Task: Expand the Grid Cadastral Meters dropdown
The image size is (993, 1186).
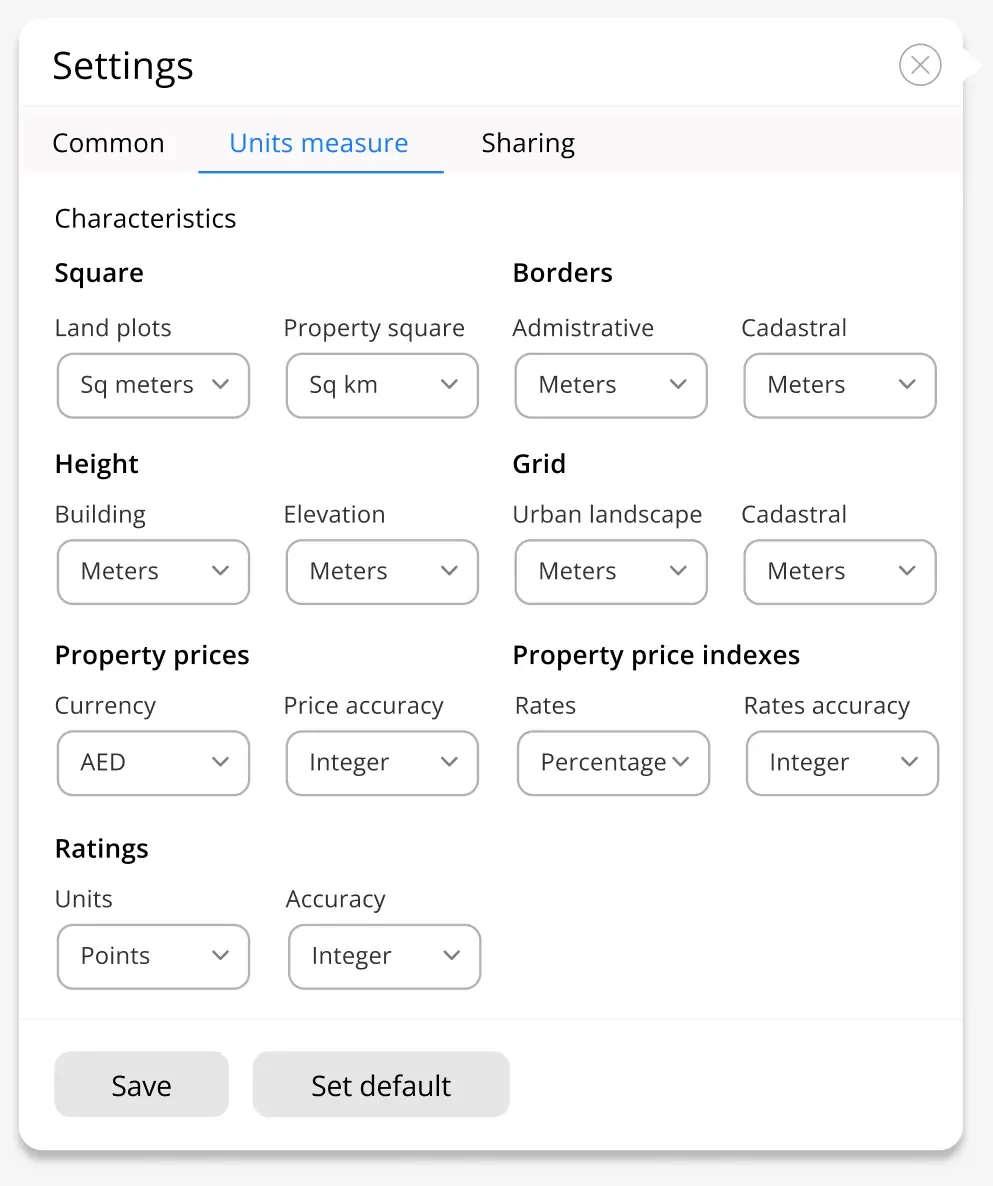Action: click(x=840, y=571)
